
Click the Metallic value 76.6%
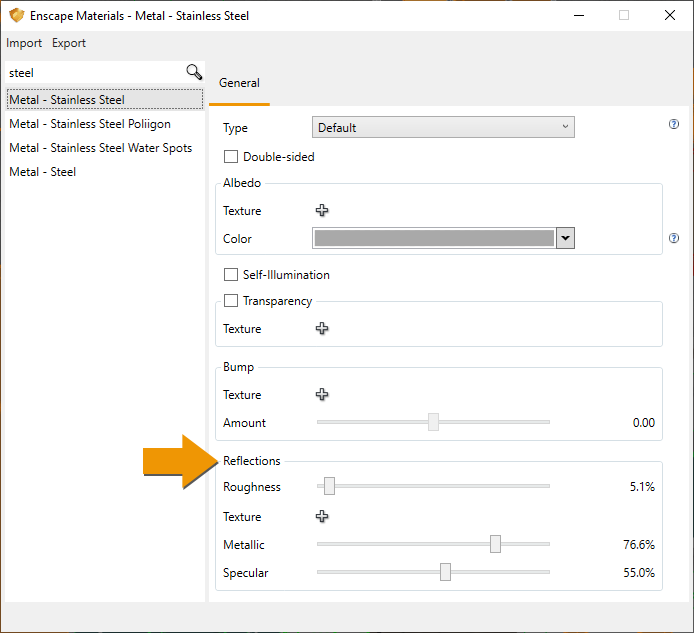pos(639,544)
